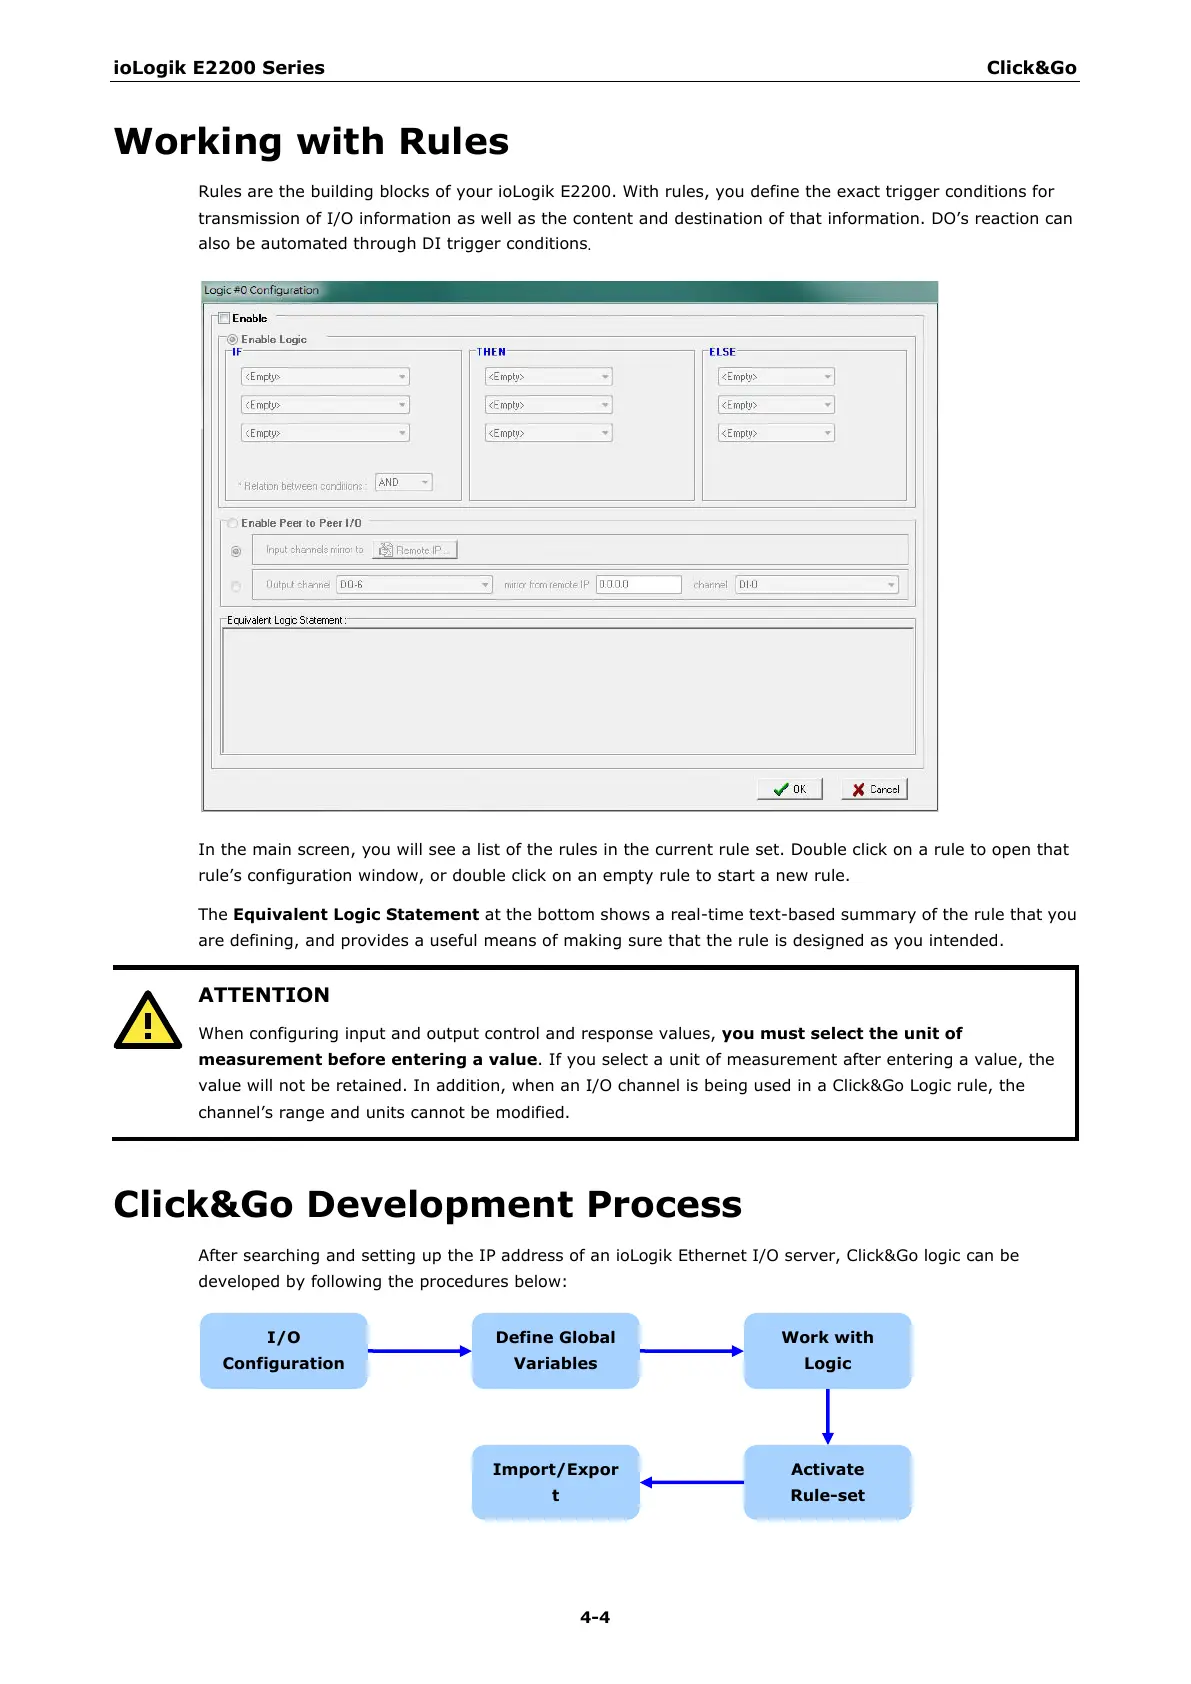Click the Import/Export flowchart box
The width and height of the screenshot is (1191, 1684).
[x=556, y=1483]
